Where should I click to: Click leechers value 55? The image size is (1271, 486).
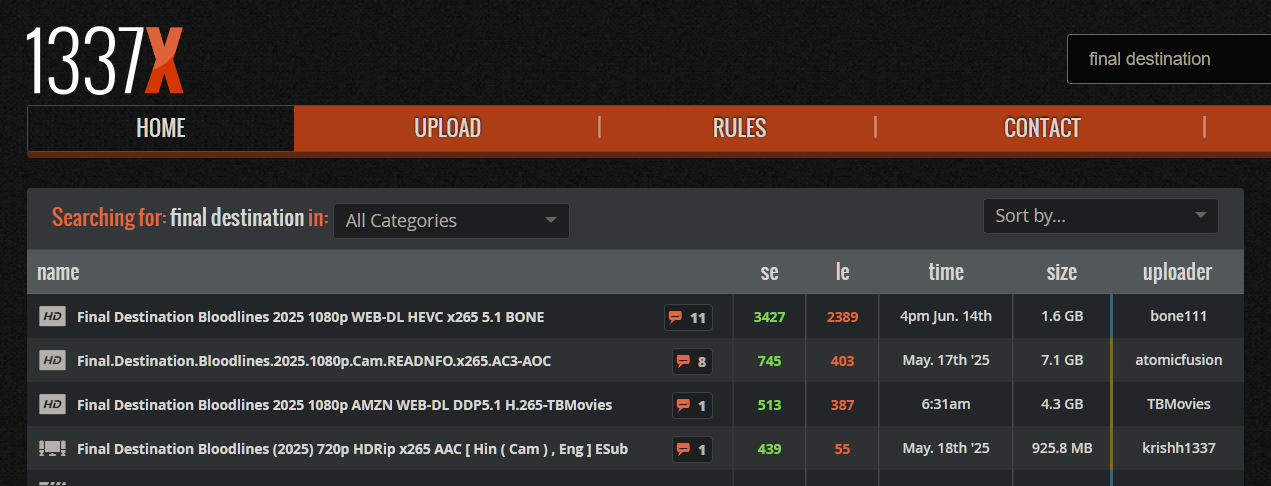click(842, 448)
